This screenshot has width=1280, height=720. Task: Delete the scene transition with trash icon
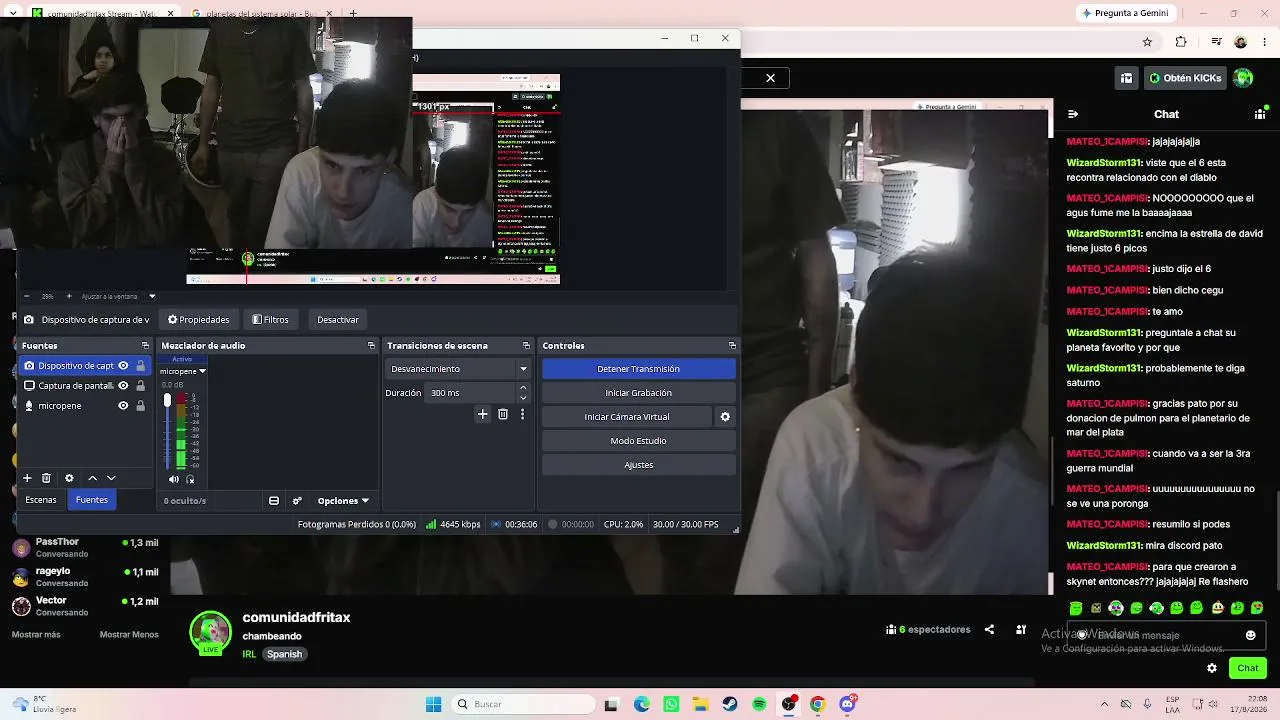(x=503, y=414)
